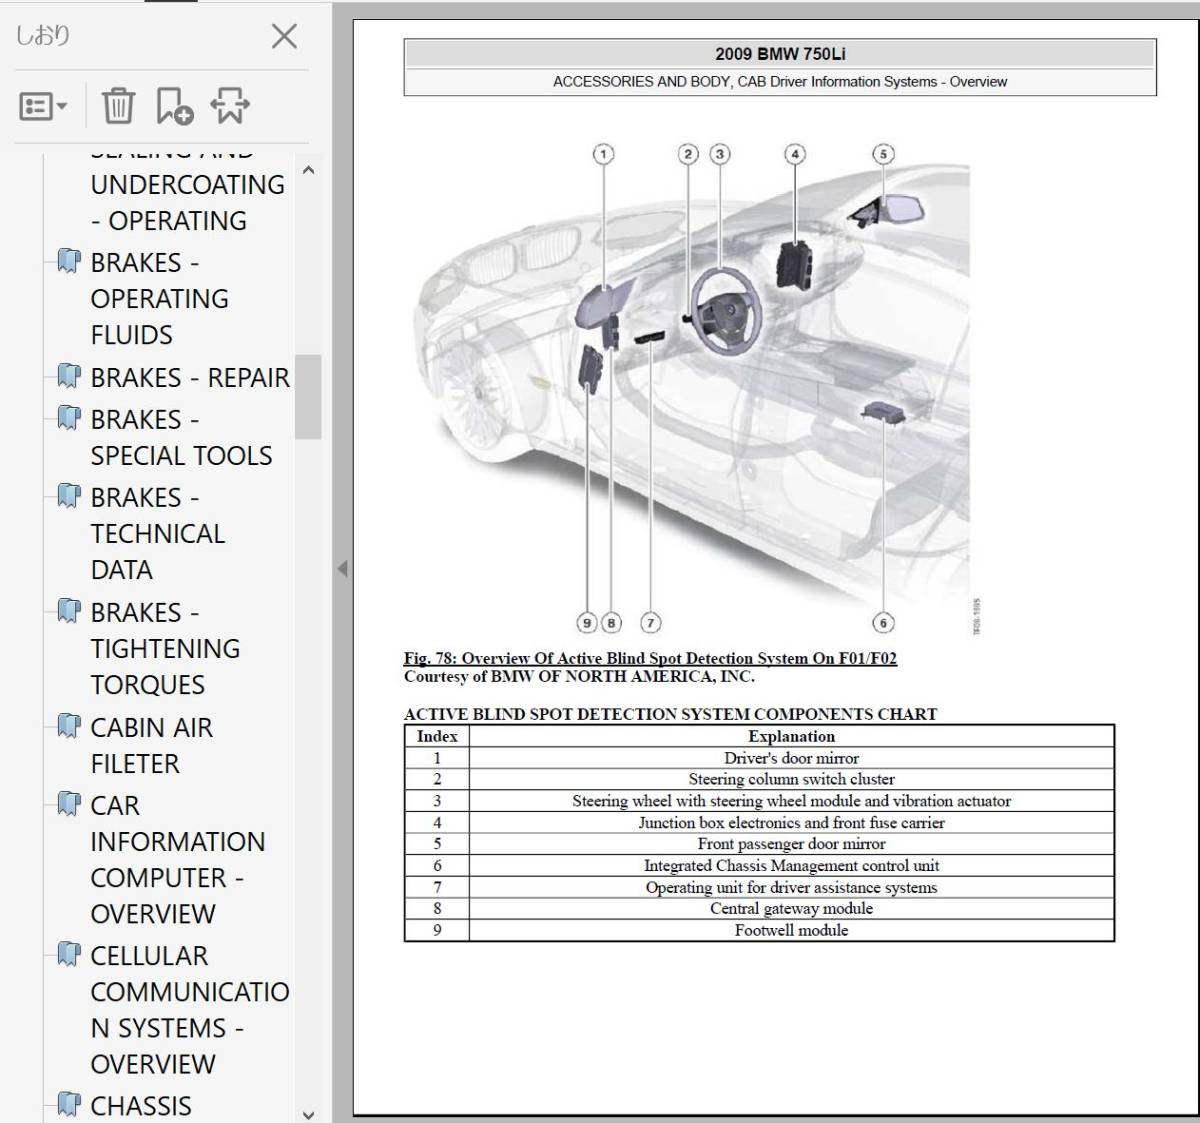
Task: Click the Courtesy of BMW OF NORTH AMERICA text
Action: [579, 677]
